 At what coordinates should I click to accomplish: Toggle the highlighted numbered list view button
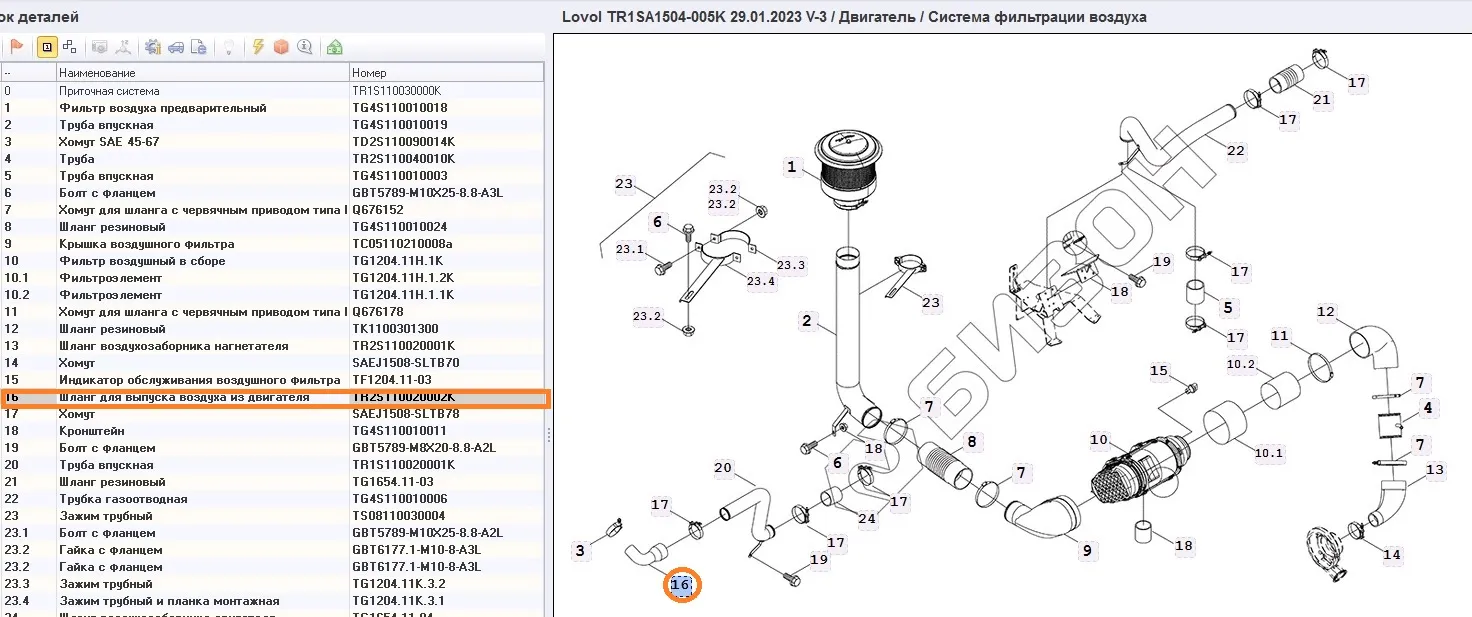(x=47, y=47)
